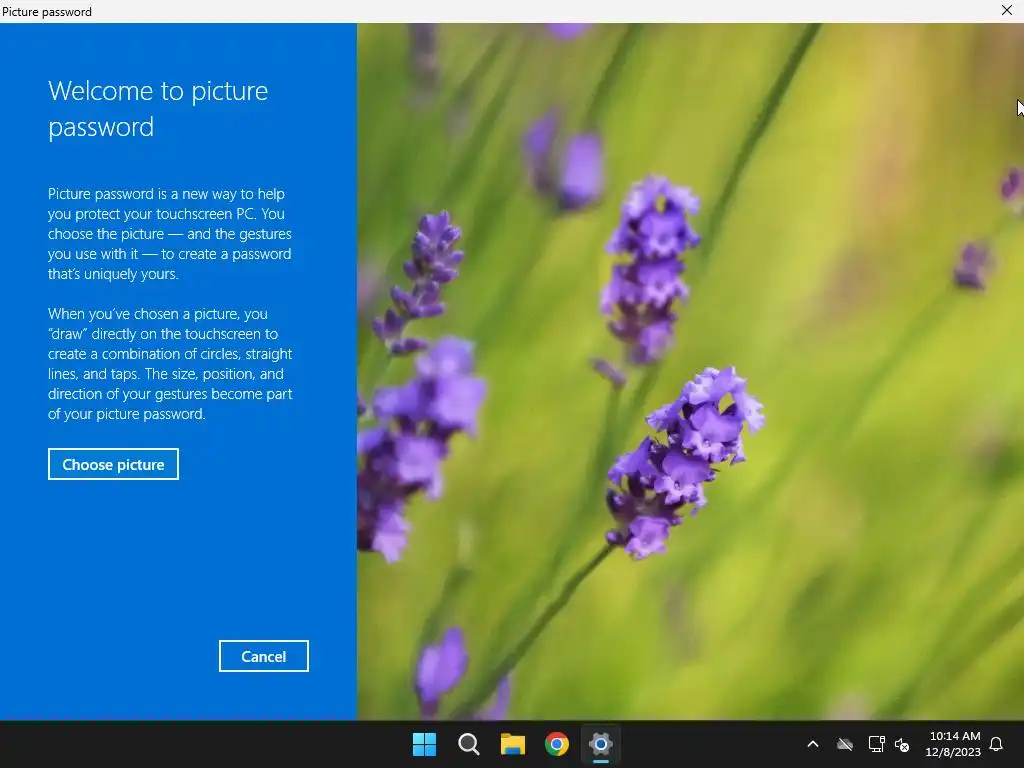Open network connection tray icon
The width and height of the screenshot is (1024, 768).
(x=876, y=744)
